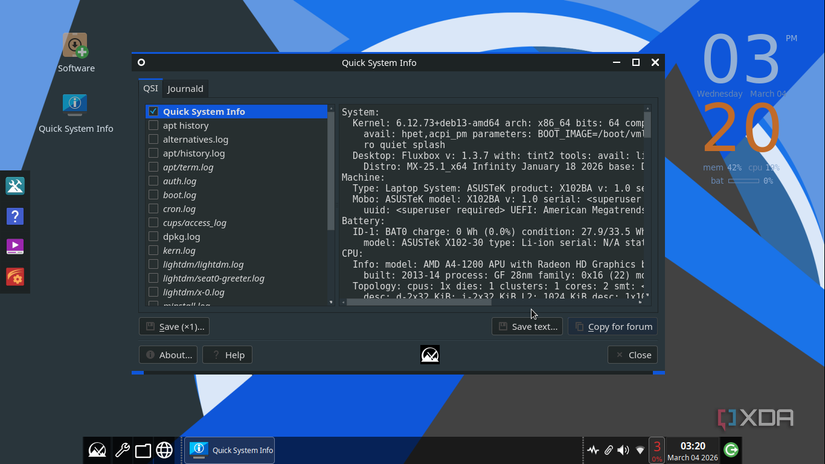Tick the apt/history.log checkbox
Image resolution: width=825 pixels, height=464 pixels.
pos(153,153)
